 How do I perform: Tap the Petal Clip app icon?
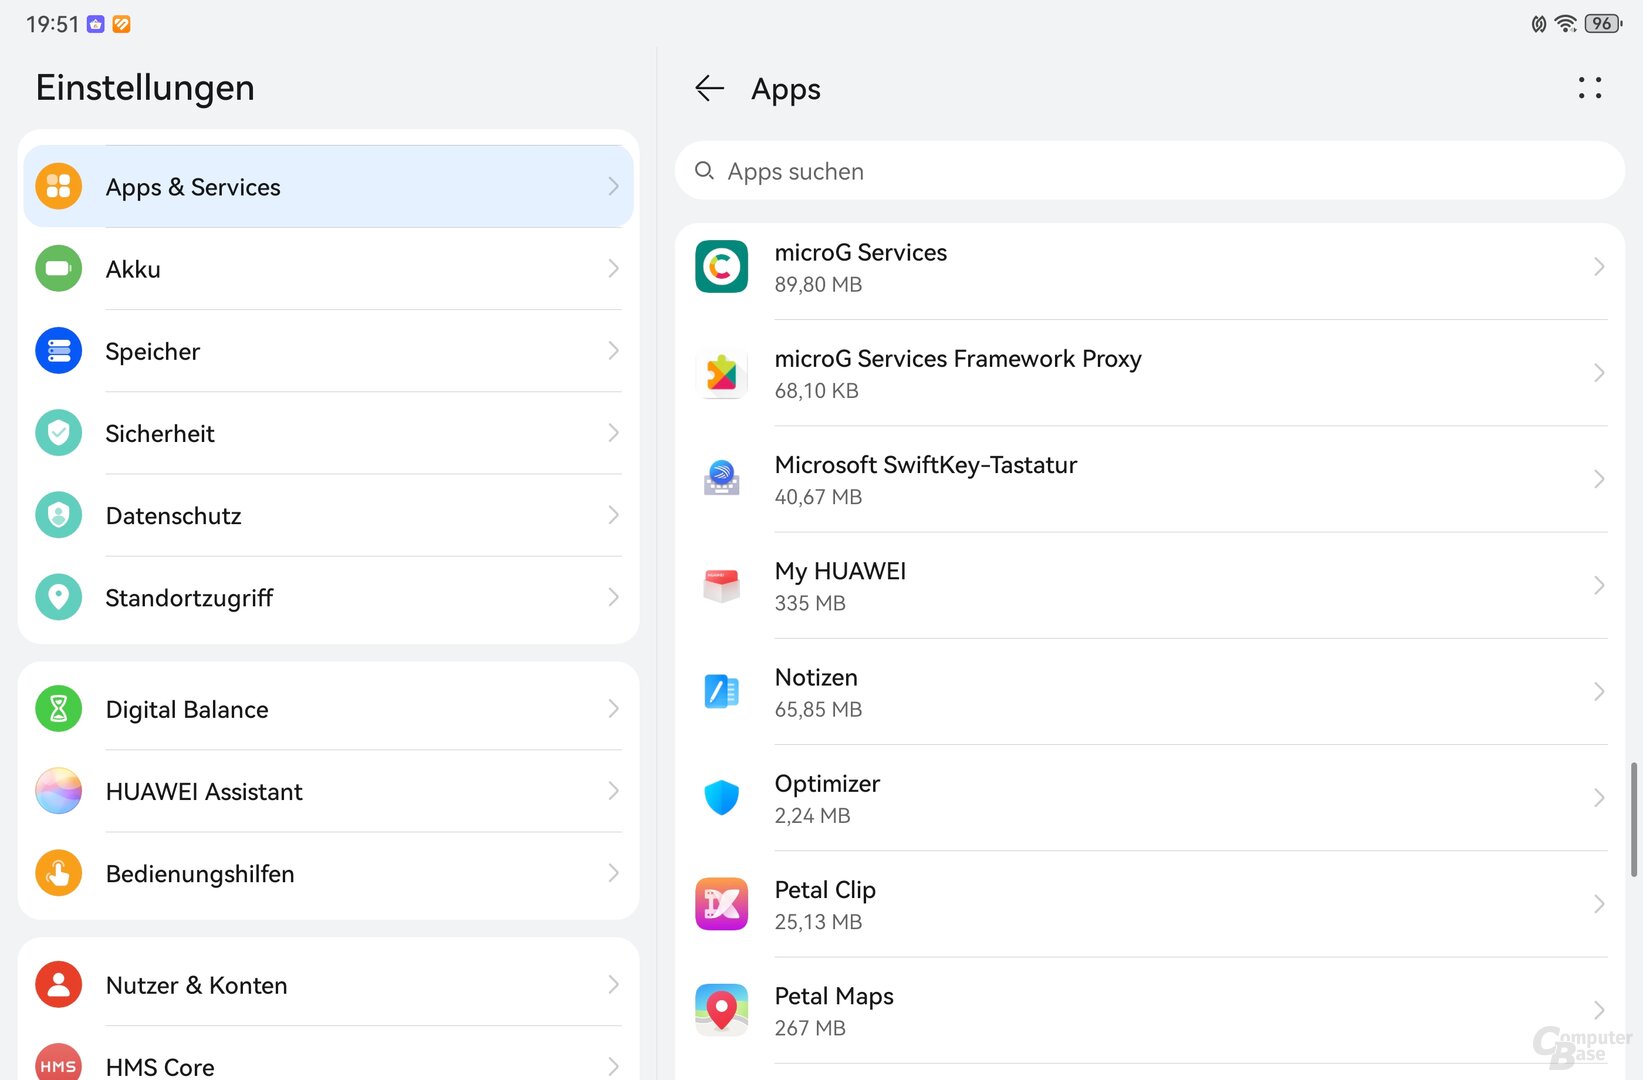[x=721, y=904]
